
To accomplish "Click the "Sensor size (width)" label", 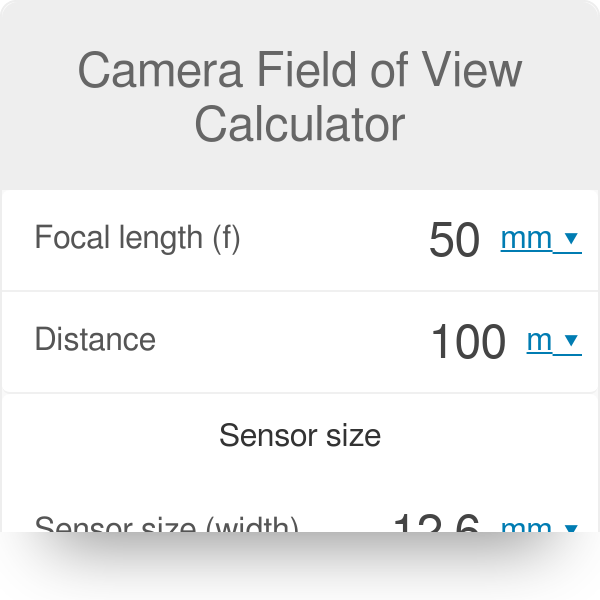I will pos(166,526).
